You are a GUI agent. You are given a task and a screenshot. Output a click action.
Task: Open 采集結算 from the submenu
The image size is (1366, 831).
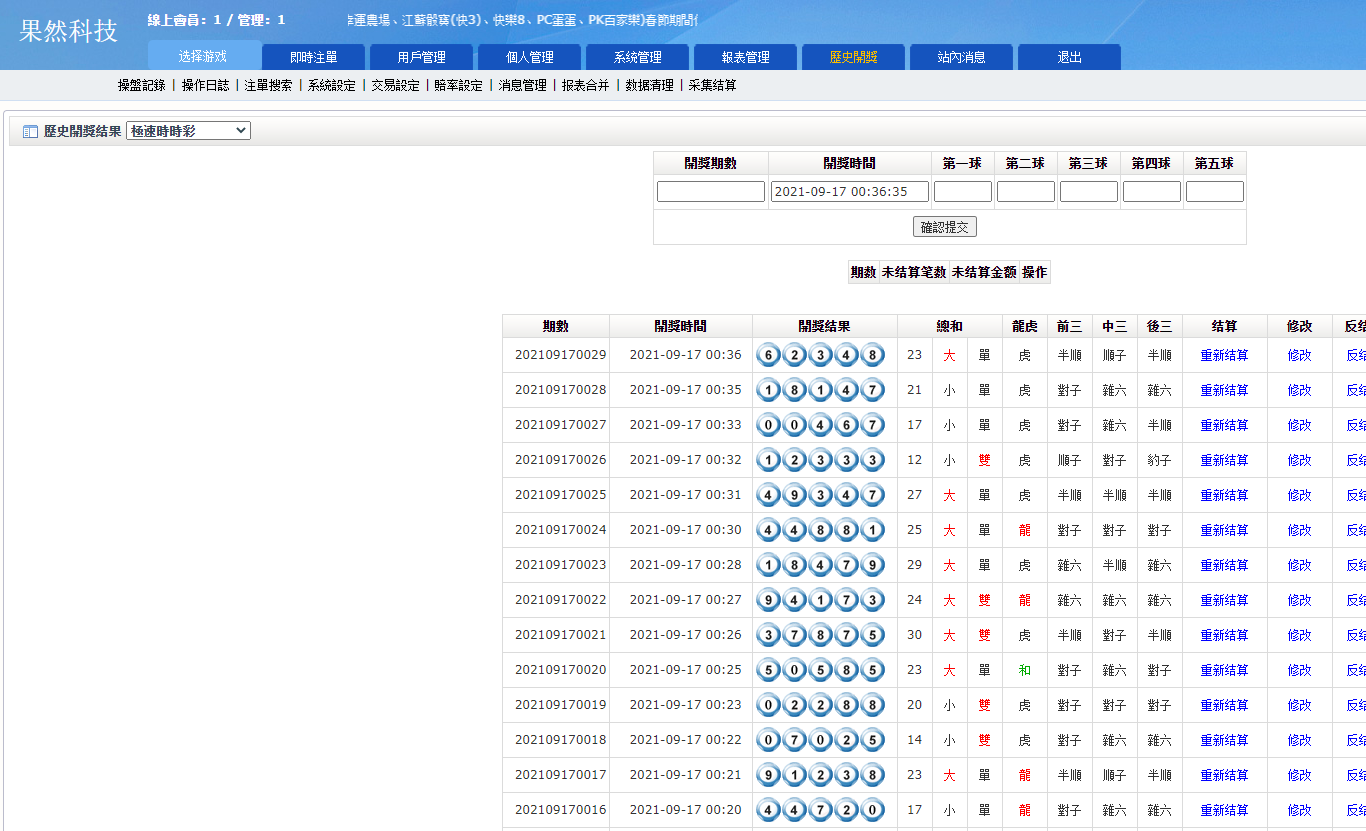[x=713, y=86]
